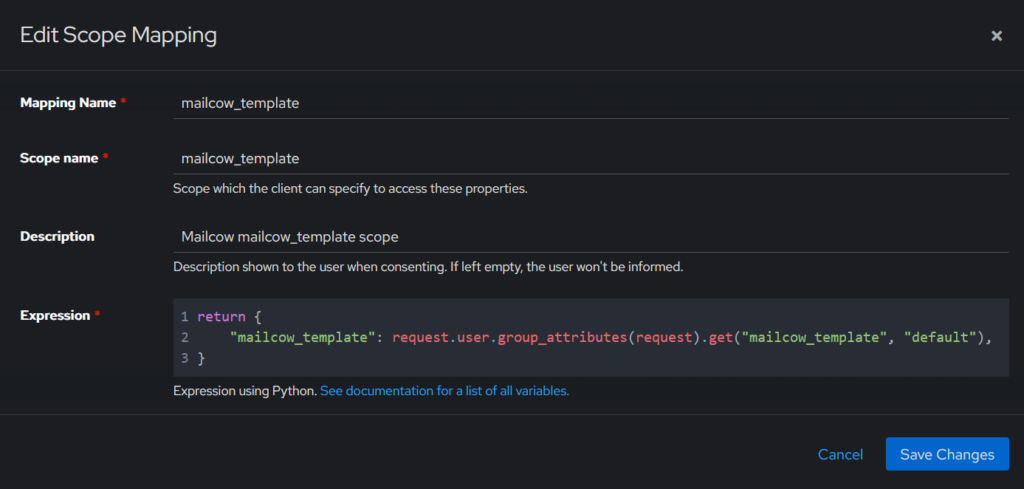Click Save Changes button
The width and height of the screenshot is (1024, 489).
coord(947,454)
